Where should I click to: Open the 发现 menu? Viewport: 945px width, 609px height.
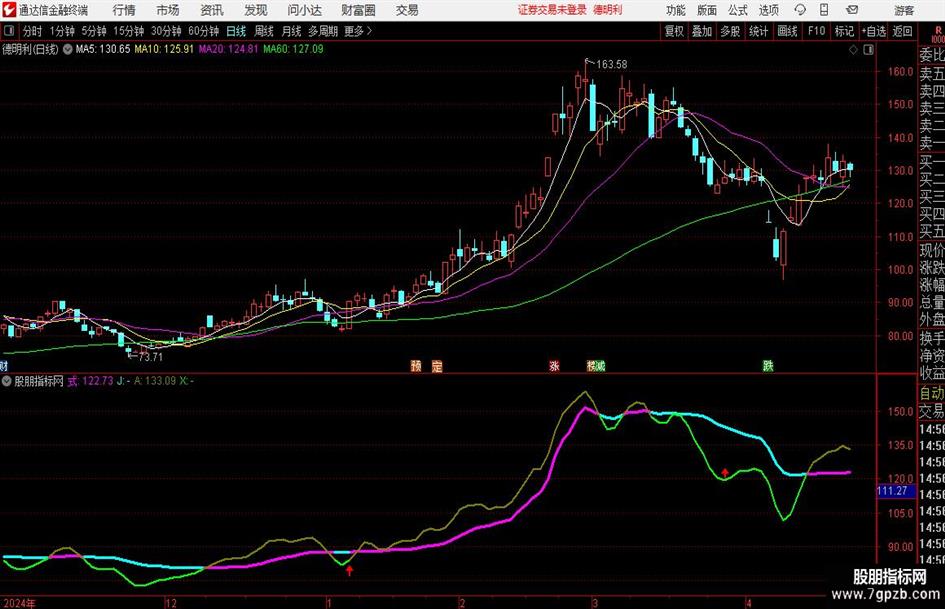pos(256,10)
